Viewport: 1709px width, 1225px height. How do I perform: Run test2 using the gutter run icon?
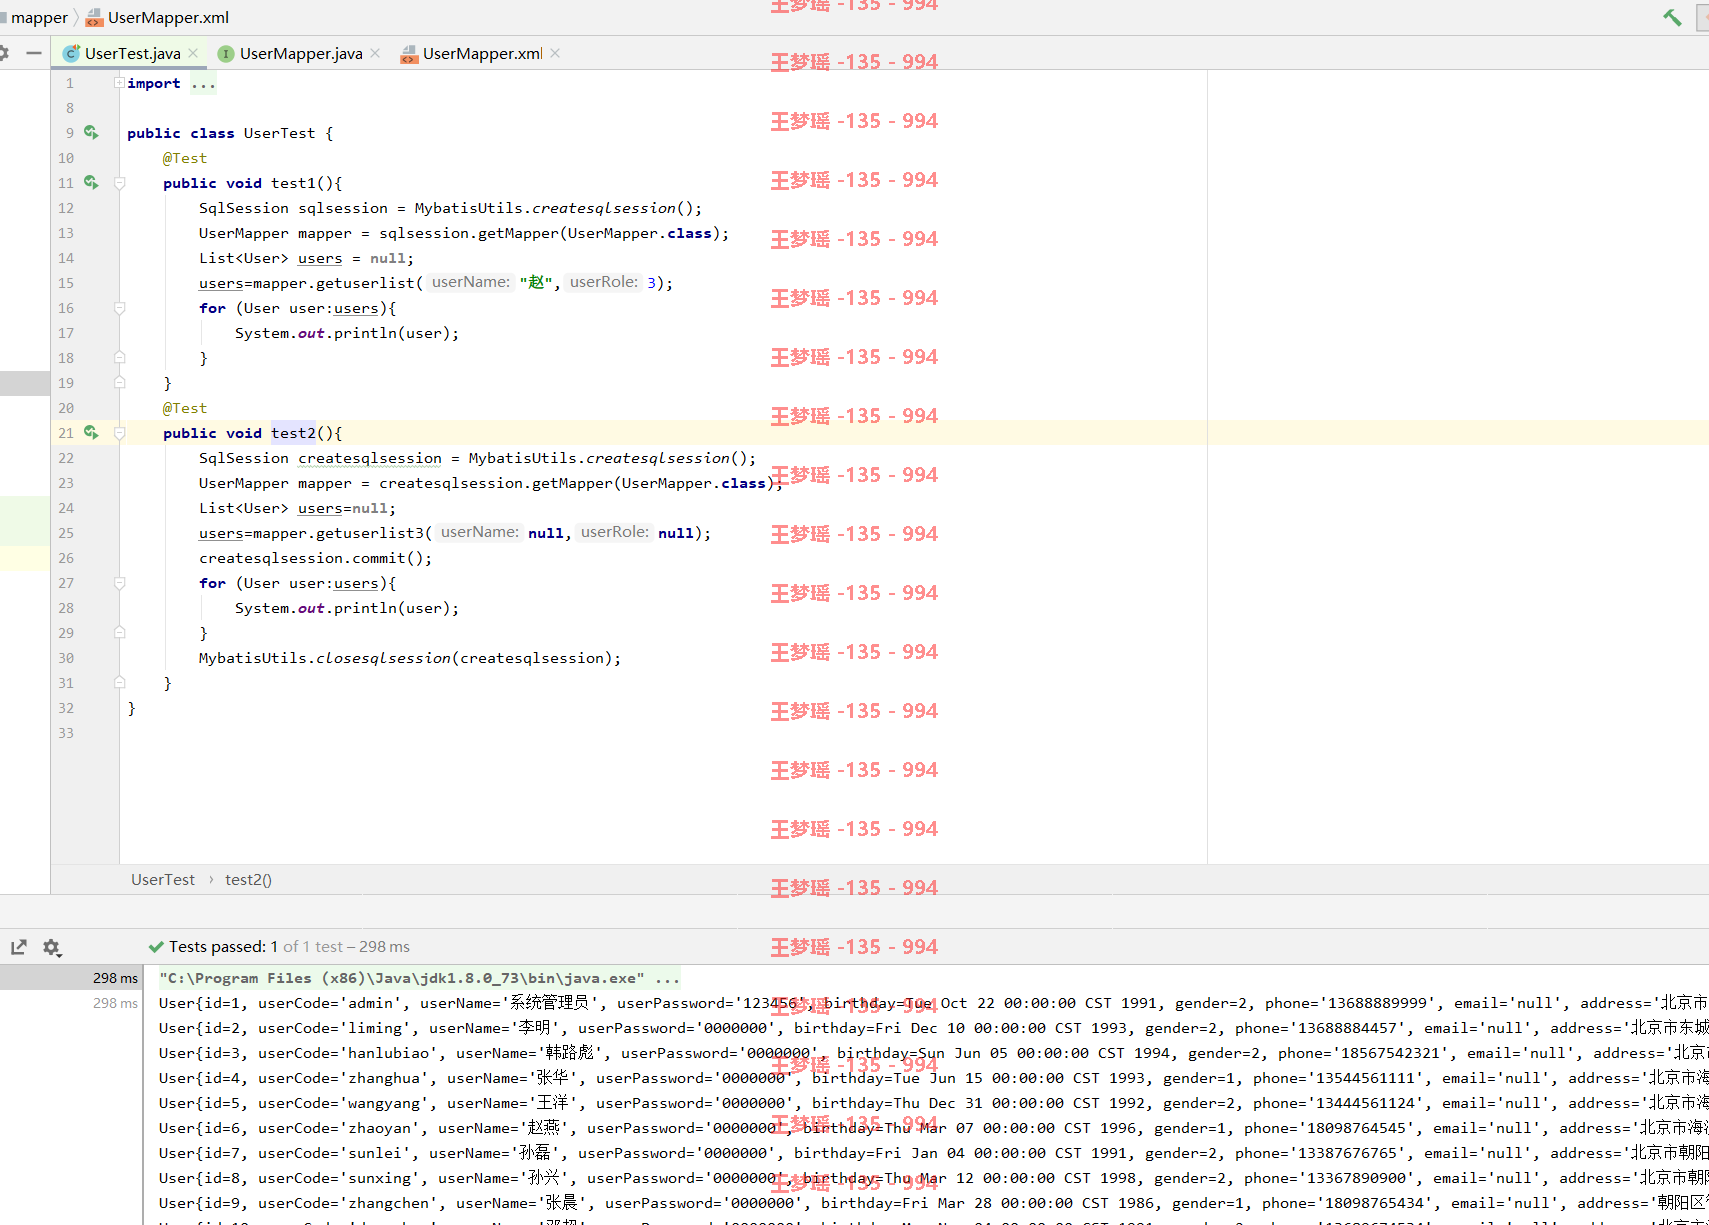(91, 432)
